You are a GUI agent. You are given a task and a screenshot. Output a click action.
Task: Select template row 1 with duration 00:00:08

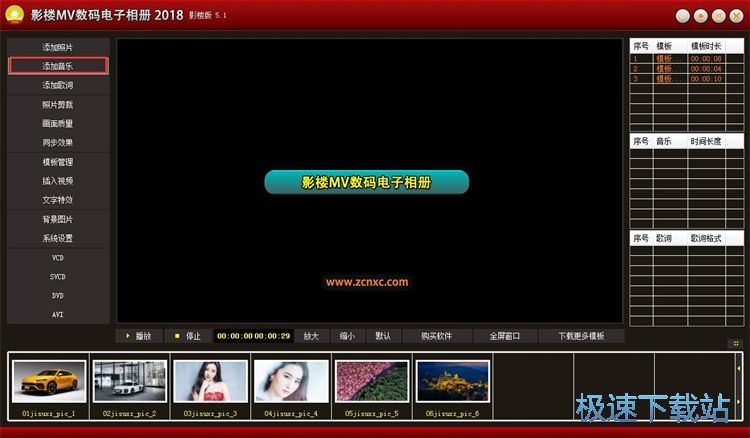click(x=686, y=58)
